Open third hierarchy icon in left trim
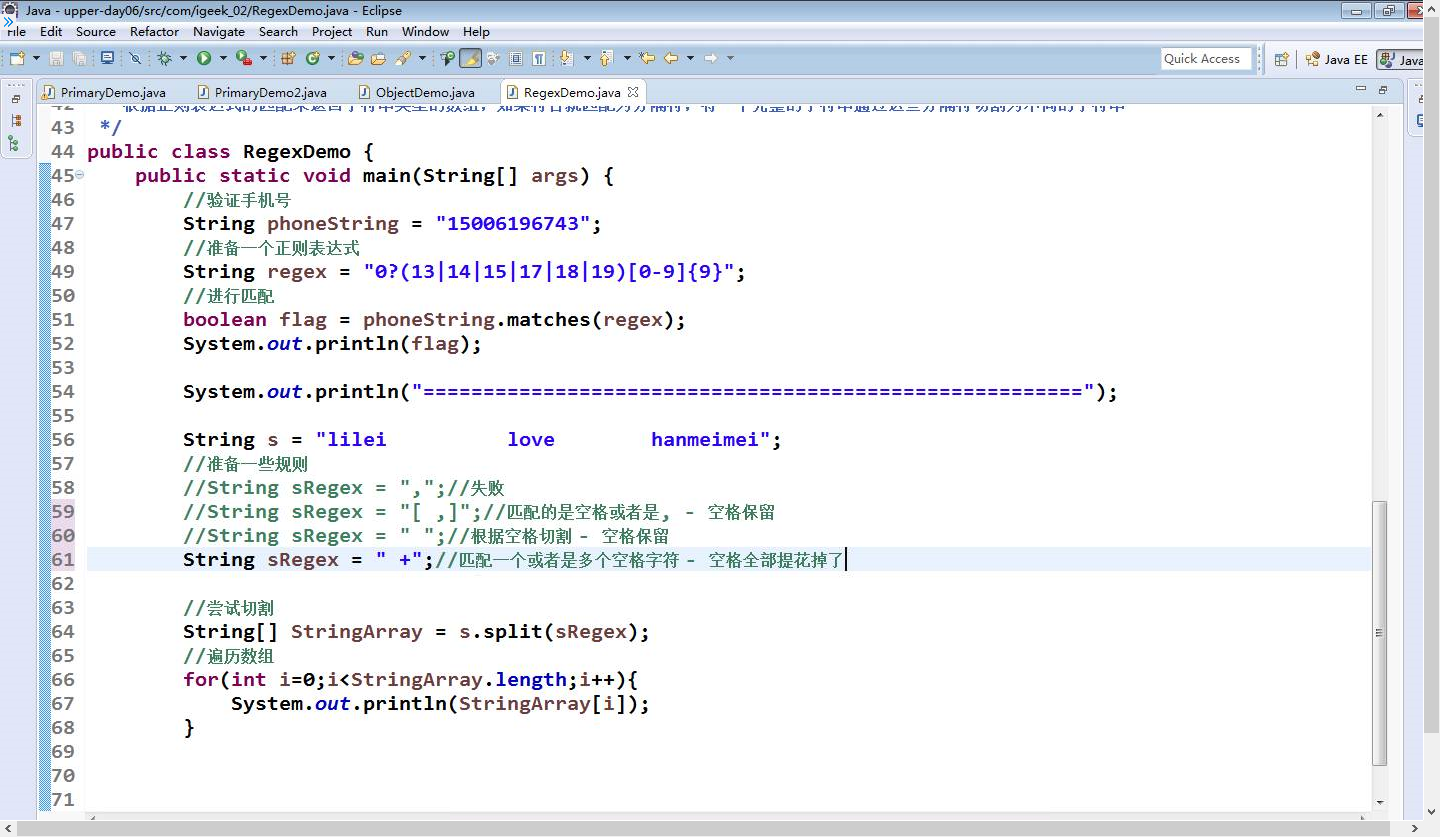Image resolution: width=1440 pixels, height=837 pixels. pyautogui.click(x=13, y=144)
